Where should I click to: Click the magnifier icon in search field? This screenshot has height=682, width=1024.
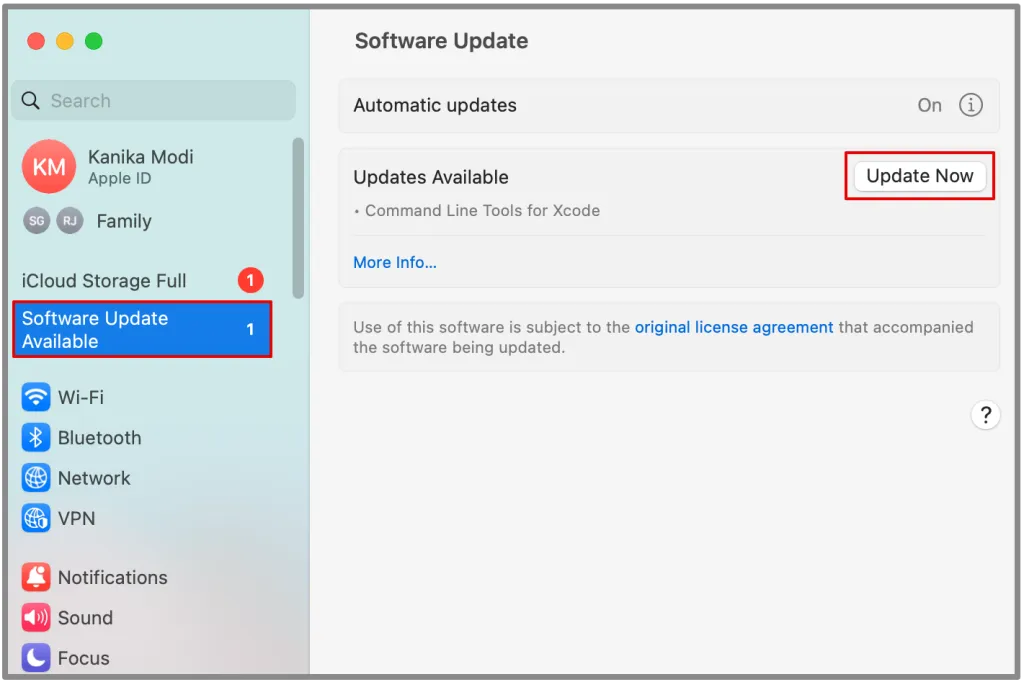(x=31, y=101)
